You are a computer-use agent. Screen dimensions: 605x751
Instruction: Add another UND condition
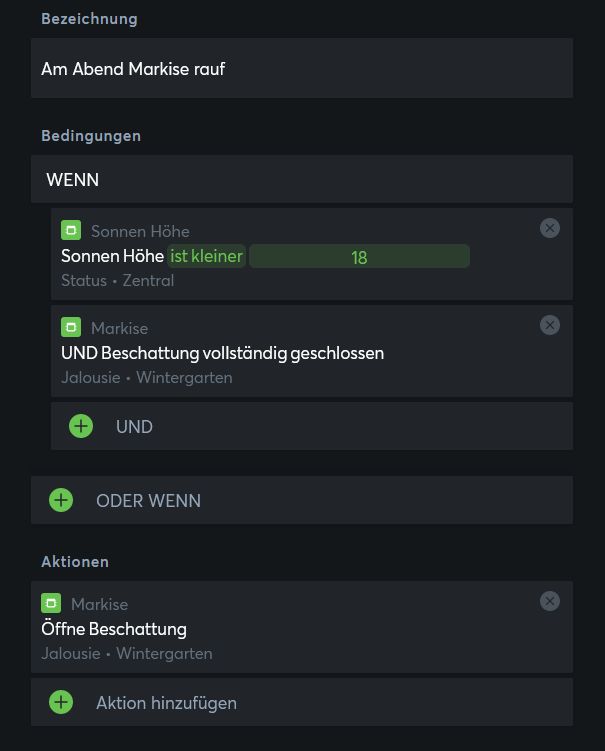click(134, 427)
